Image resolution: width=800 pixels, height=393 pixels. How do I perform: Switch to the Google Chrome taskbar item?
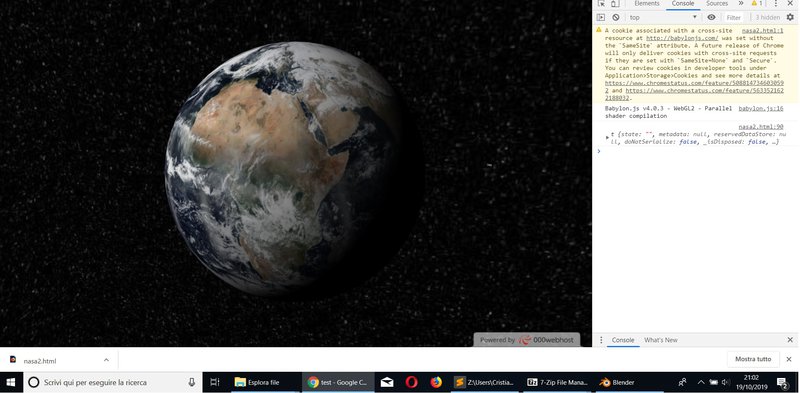338,382
